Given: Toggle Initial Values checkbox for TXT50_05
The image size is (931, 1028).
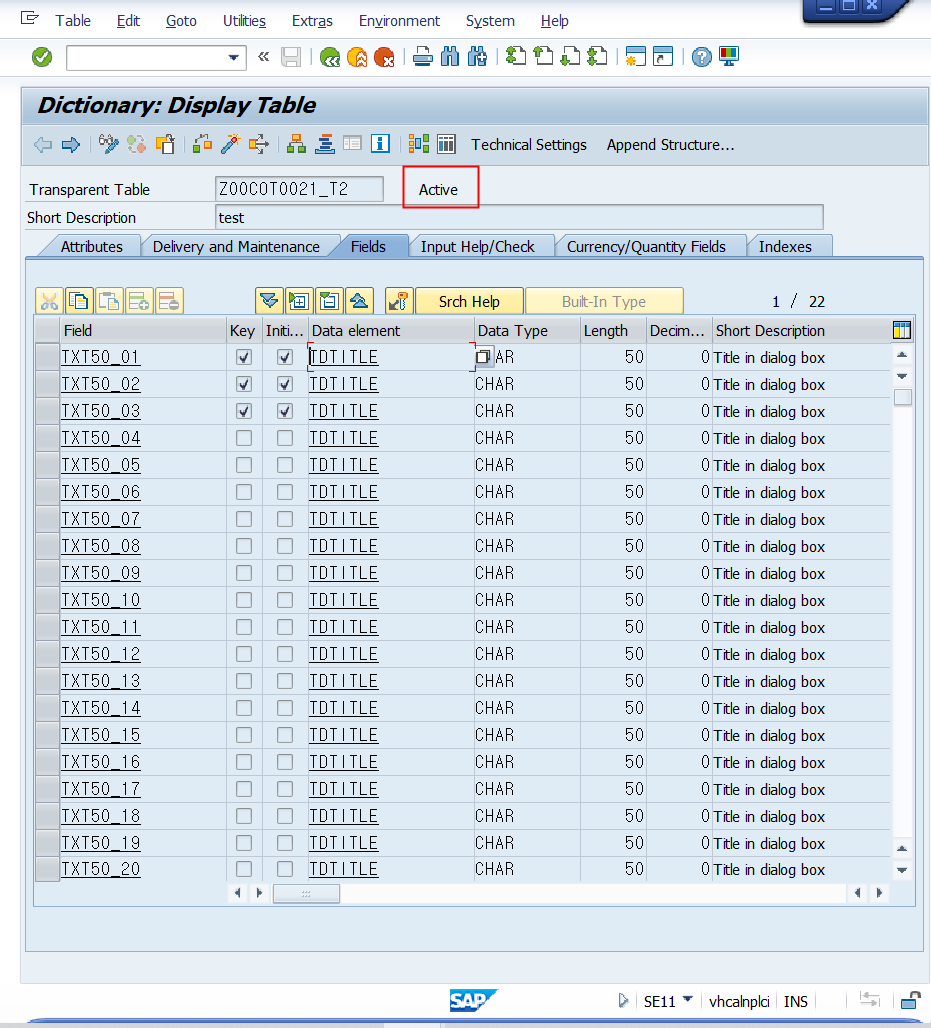Looking at the screenshot, I should (285, 465).
